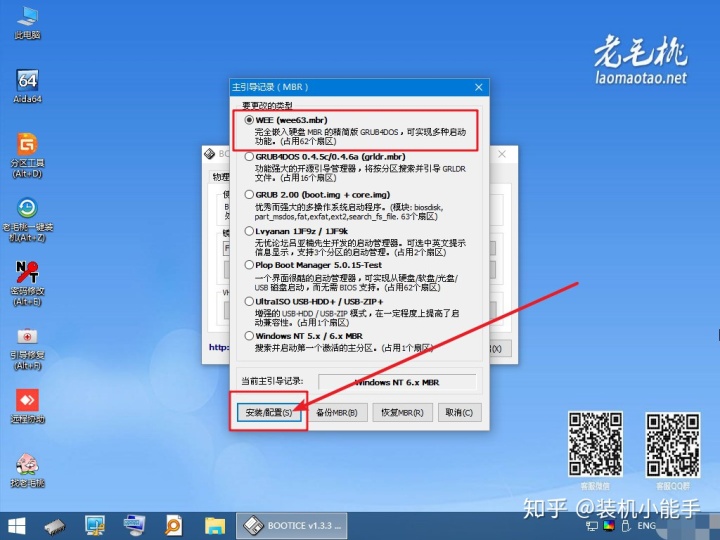Click the 恢复MBR(R) button
Image resolution: width=720 pixels, height=540 pixels.
tap(402, 412)
